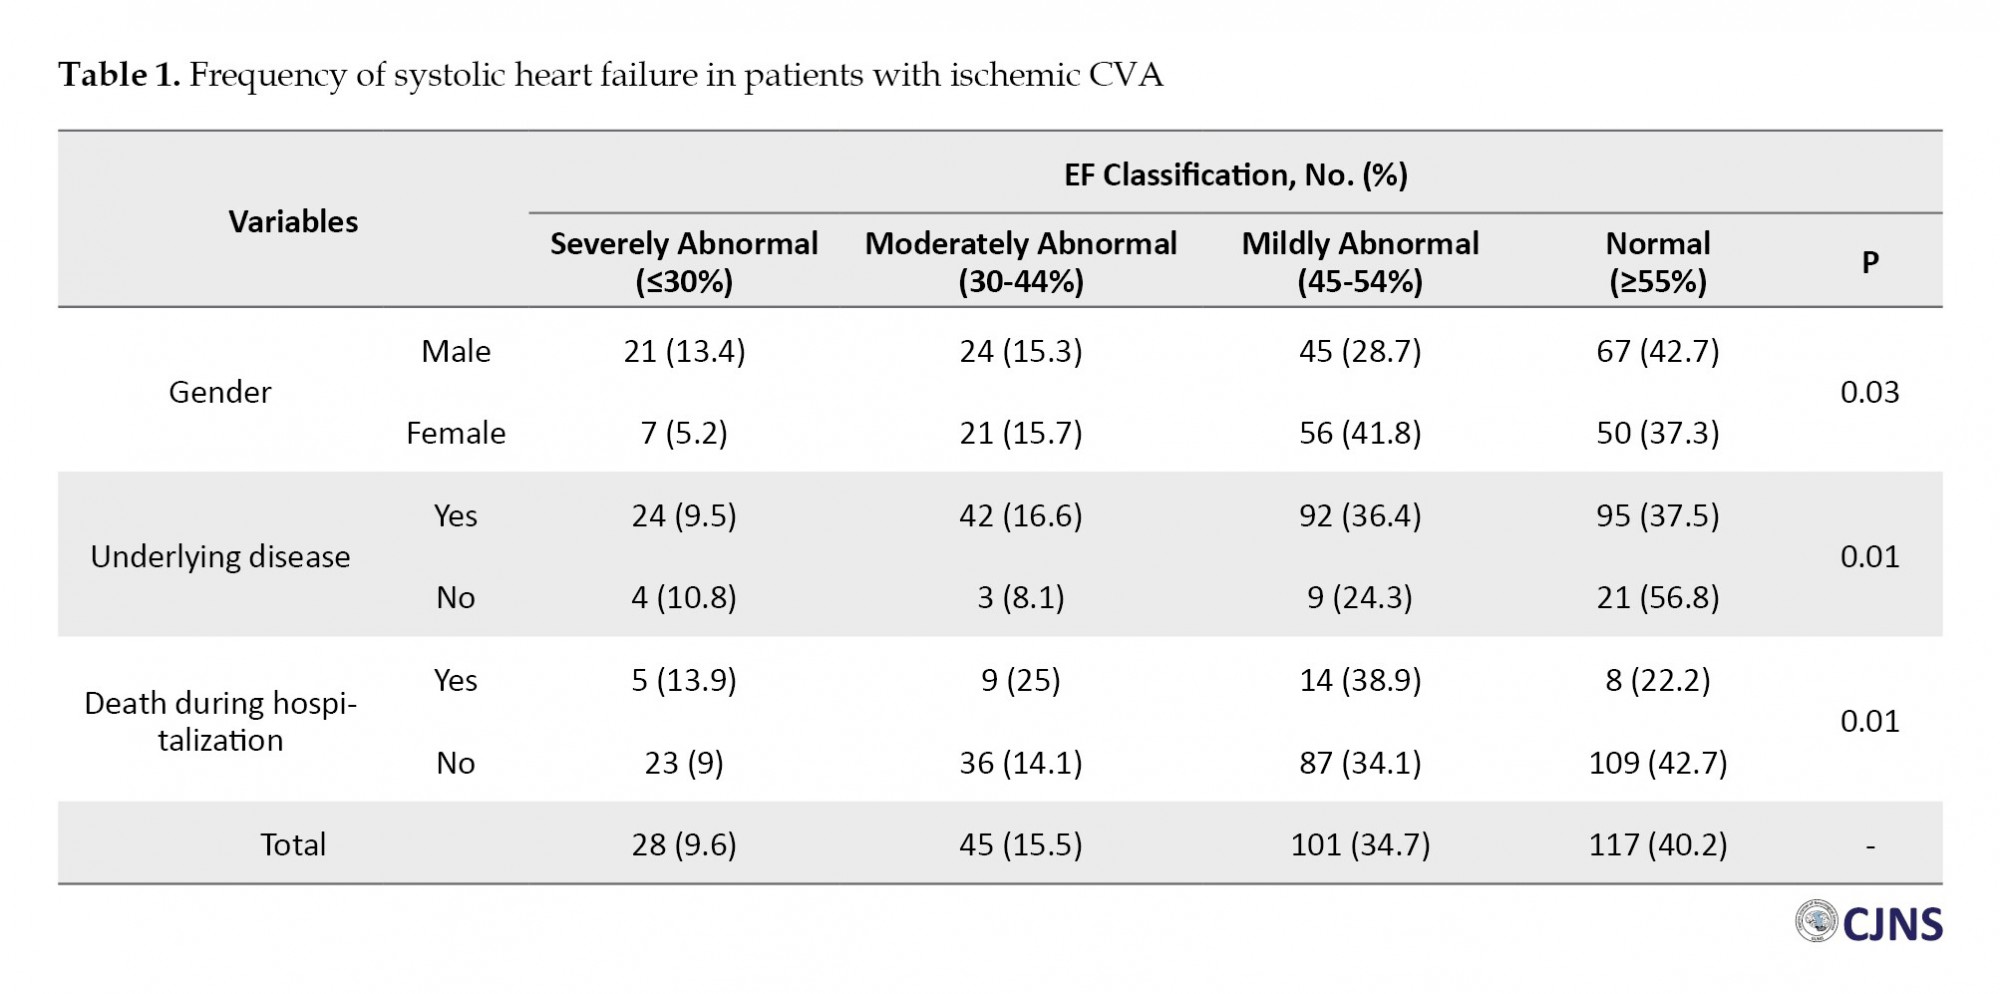The height and width of the screenshot is (994, 2000).
Task: Select the Gender row label
Action: pos(220,392)
